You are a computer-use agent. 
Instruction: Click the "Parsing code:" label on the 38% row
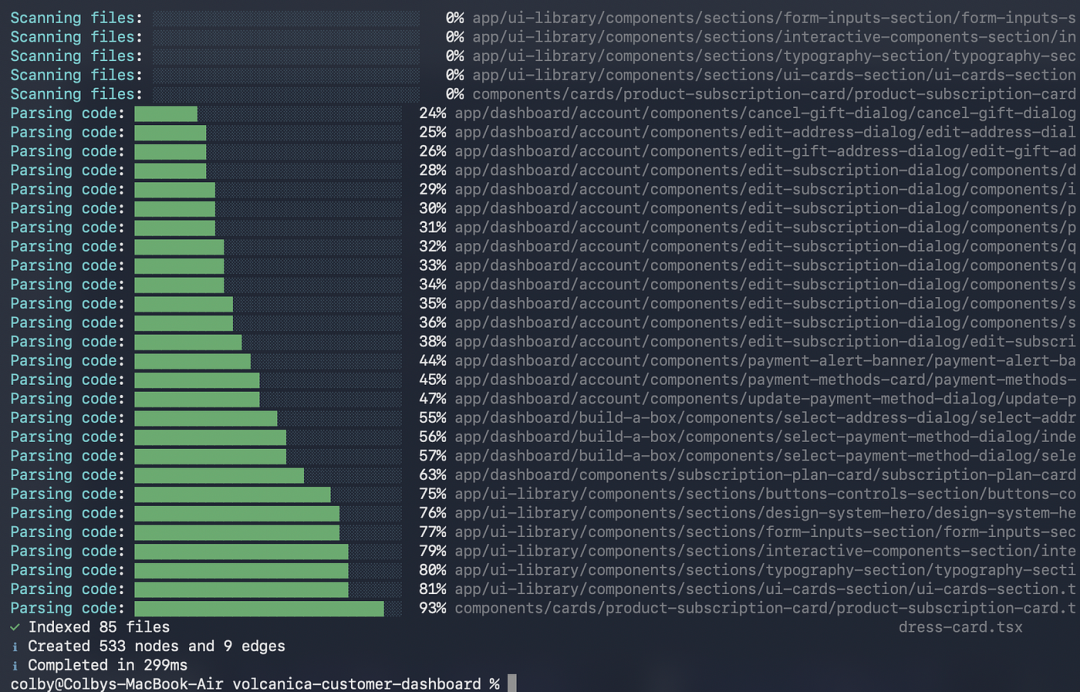[x=68, y=342]
